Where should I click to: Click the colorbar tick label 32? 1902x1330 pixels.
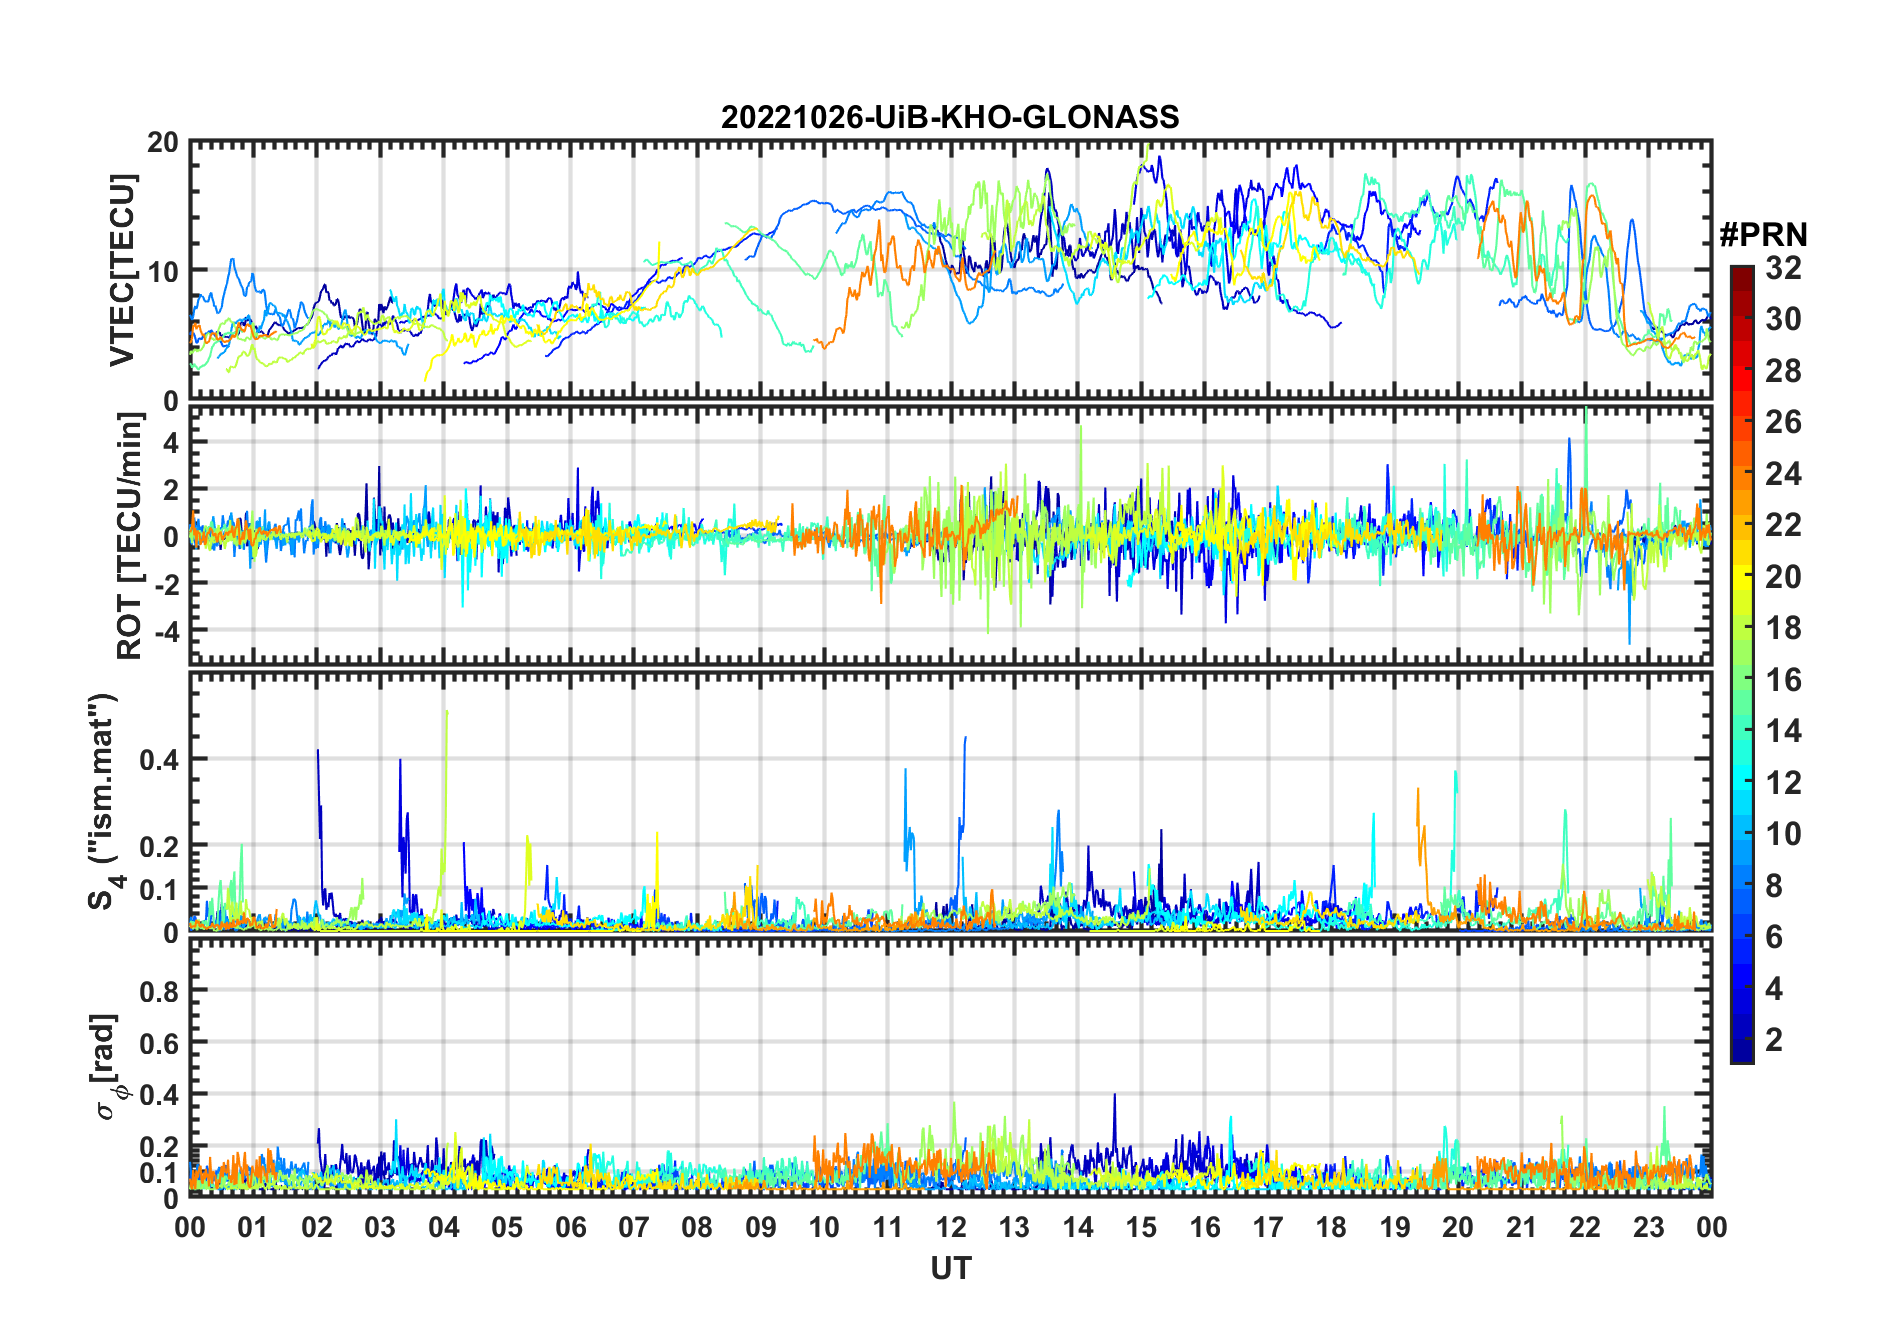coord(1783,267)
